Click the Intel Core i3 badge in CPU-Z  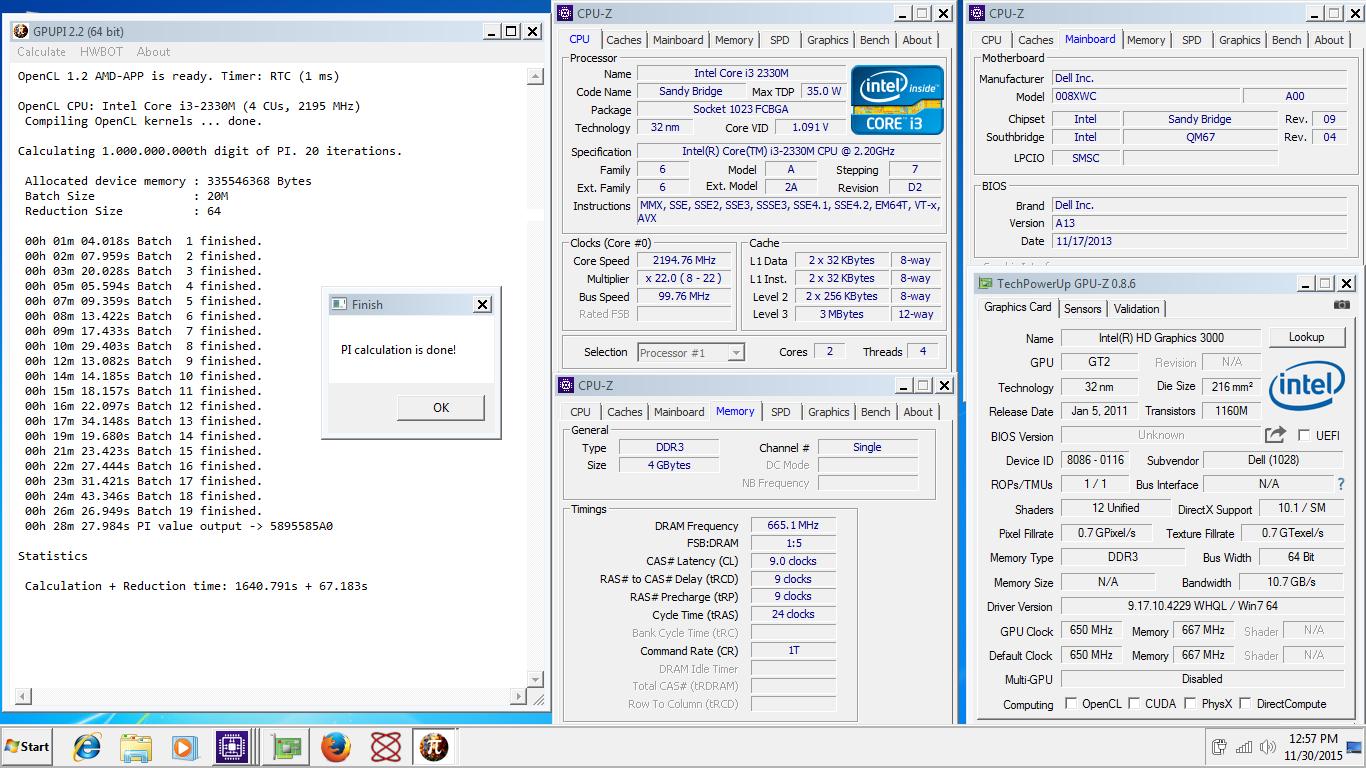click(897, 100)
